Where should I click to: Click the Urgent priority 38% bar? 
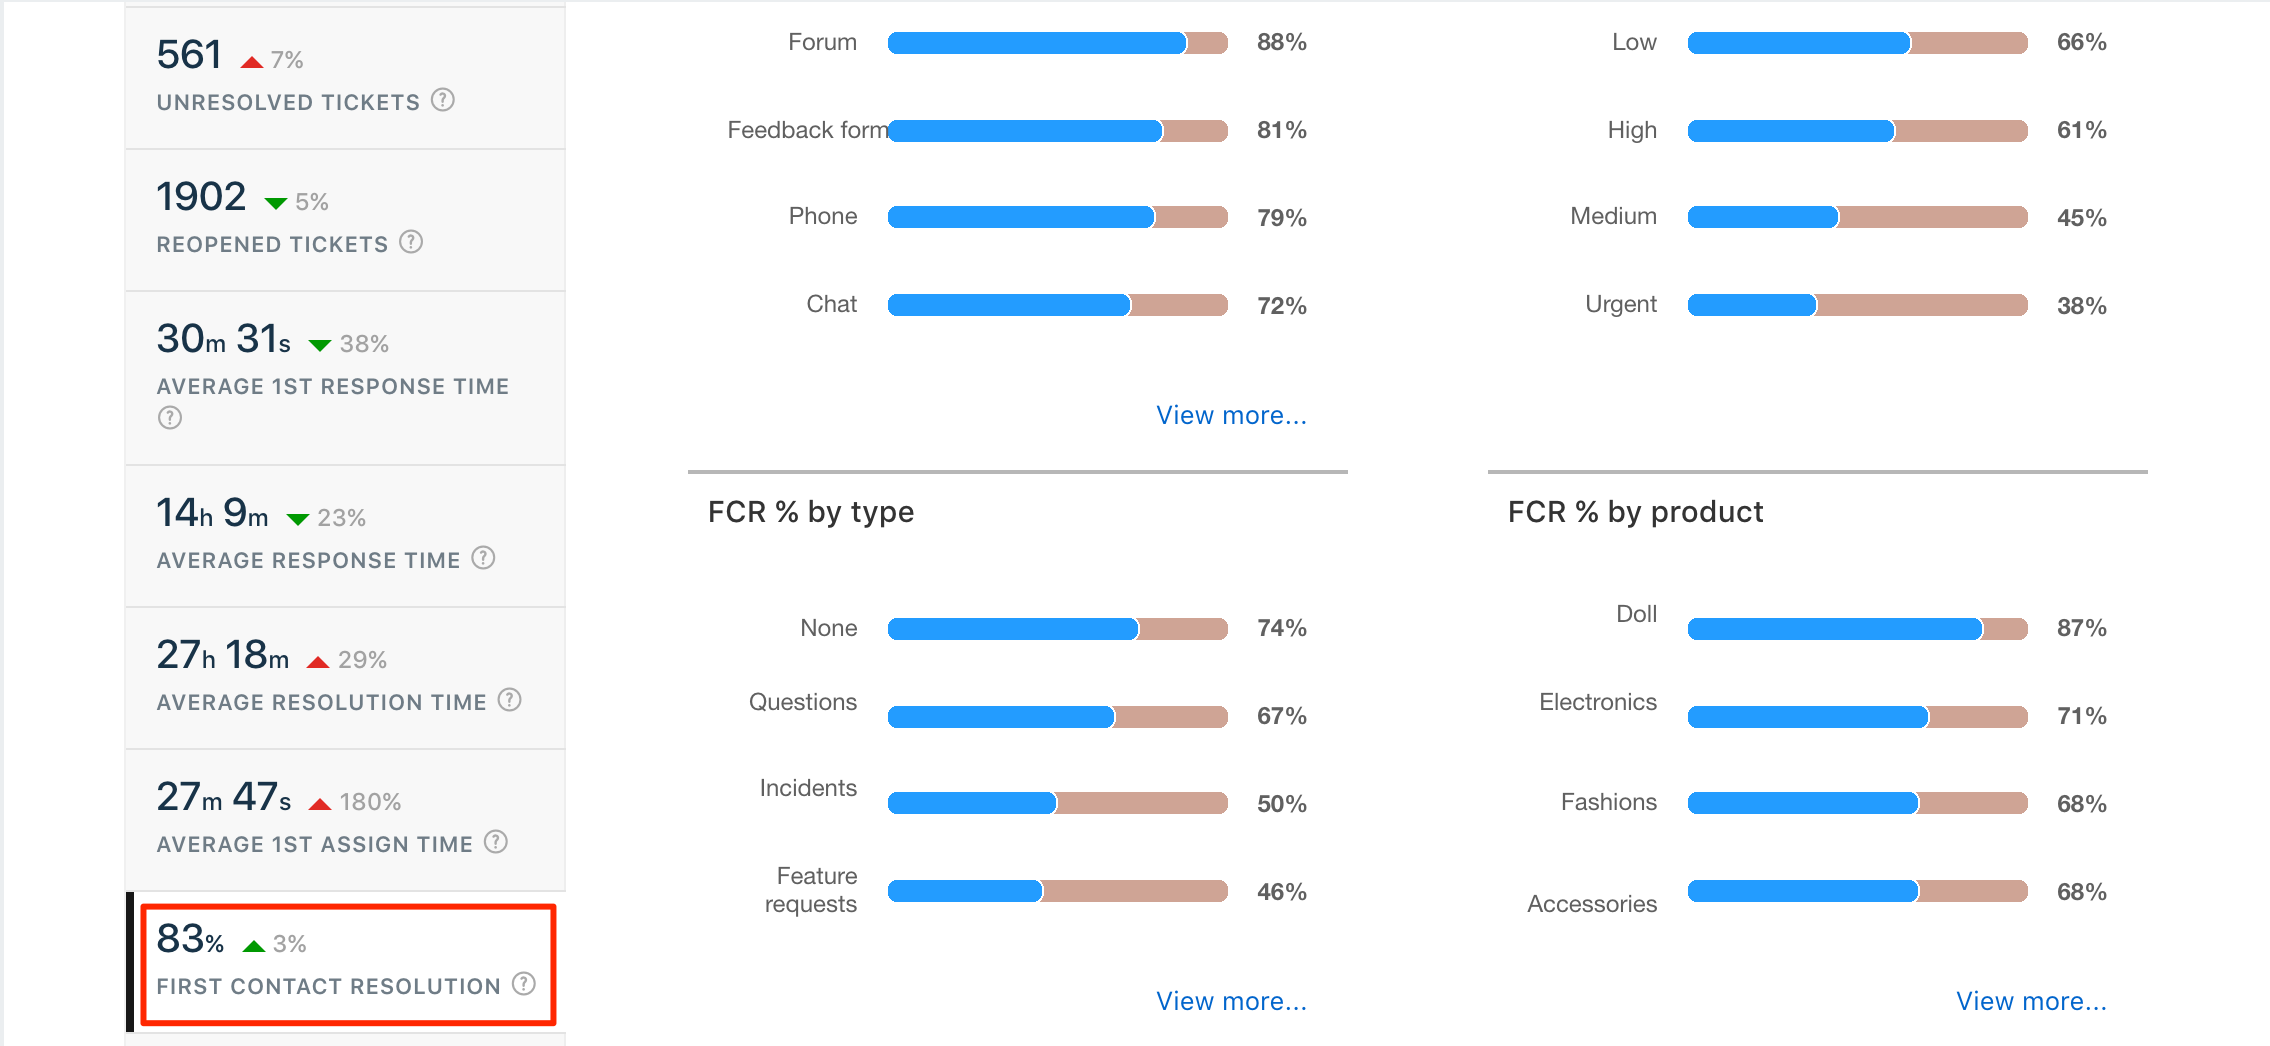point(1857,306)
